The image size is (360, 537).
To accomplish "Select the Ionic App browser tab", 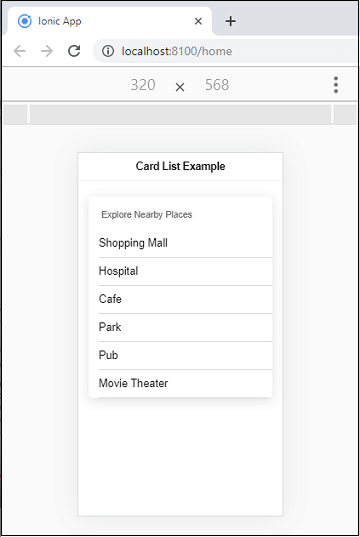I will 110,21.
